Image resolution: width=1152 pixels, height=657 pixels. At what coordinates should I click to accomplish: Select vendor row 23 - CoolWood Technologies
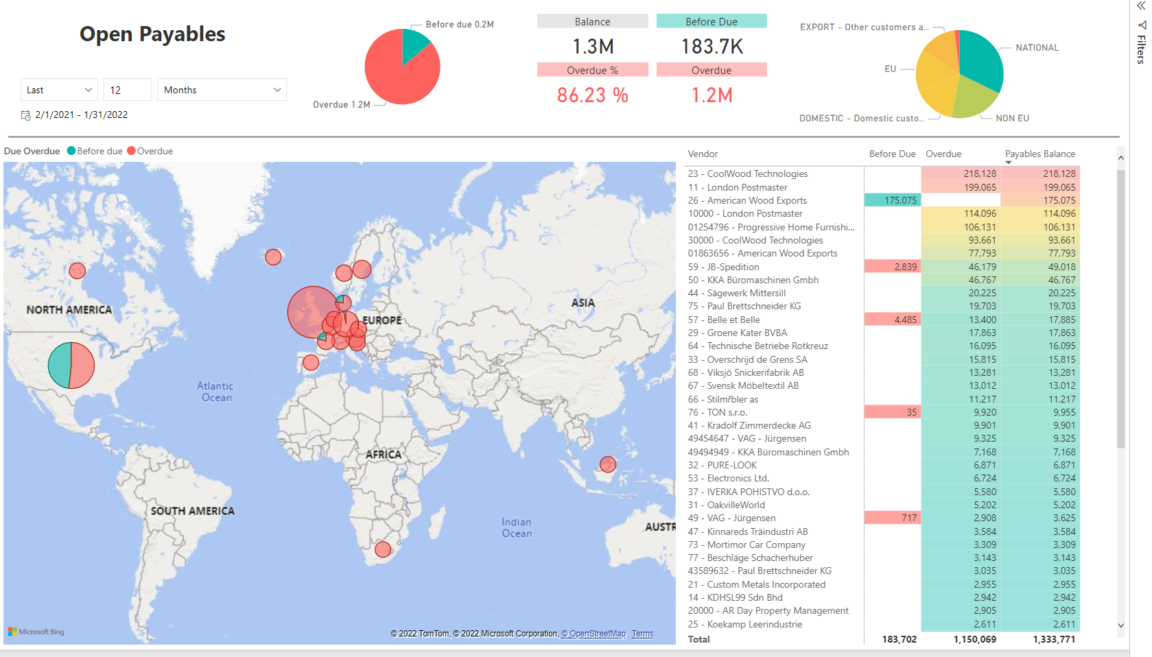(749, 173)
